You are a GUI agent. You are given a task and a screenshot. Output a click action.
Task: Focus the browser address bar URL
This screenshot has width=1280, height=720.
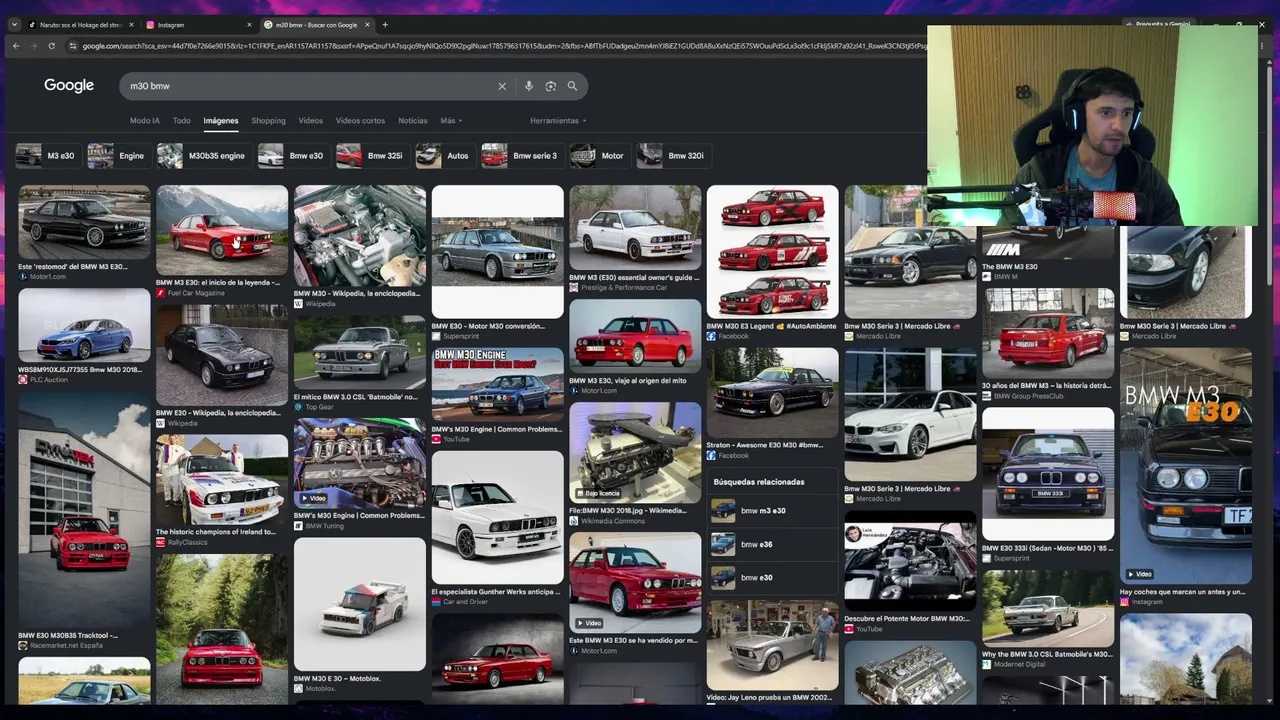(x=505, y=46)
